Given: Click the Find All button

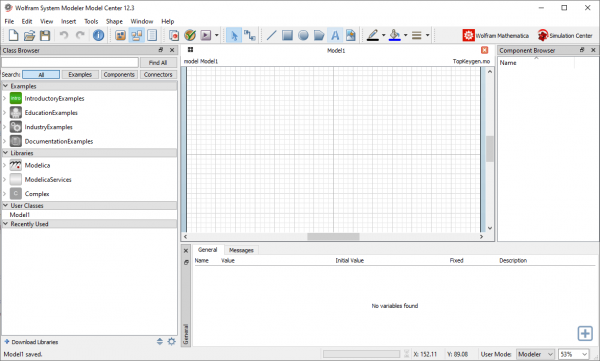Looking at the screenshot, I should pyautogui.click(x=158, y=62).
